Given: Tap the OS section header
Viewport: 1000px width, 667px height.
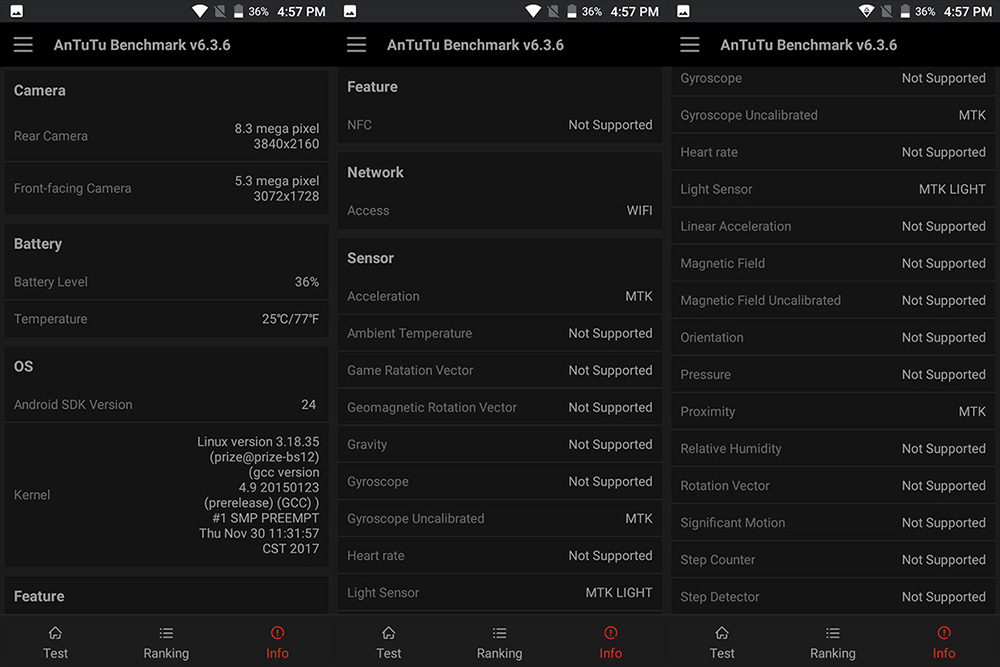Looking at the screenshot, I should pos(24,367).
